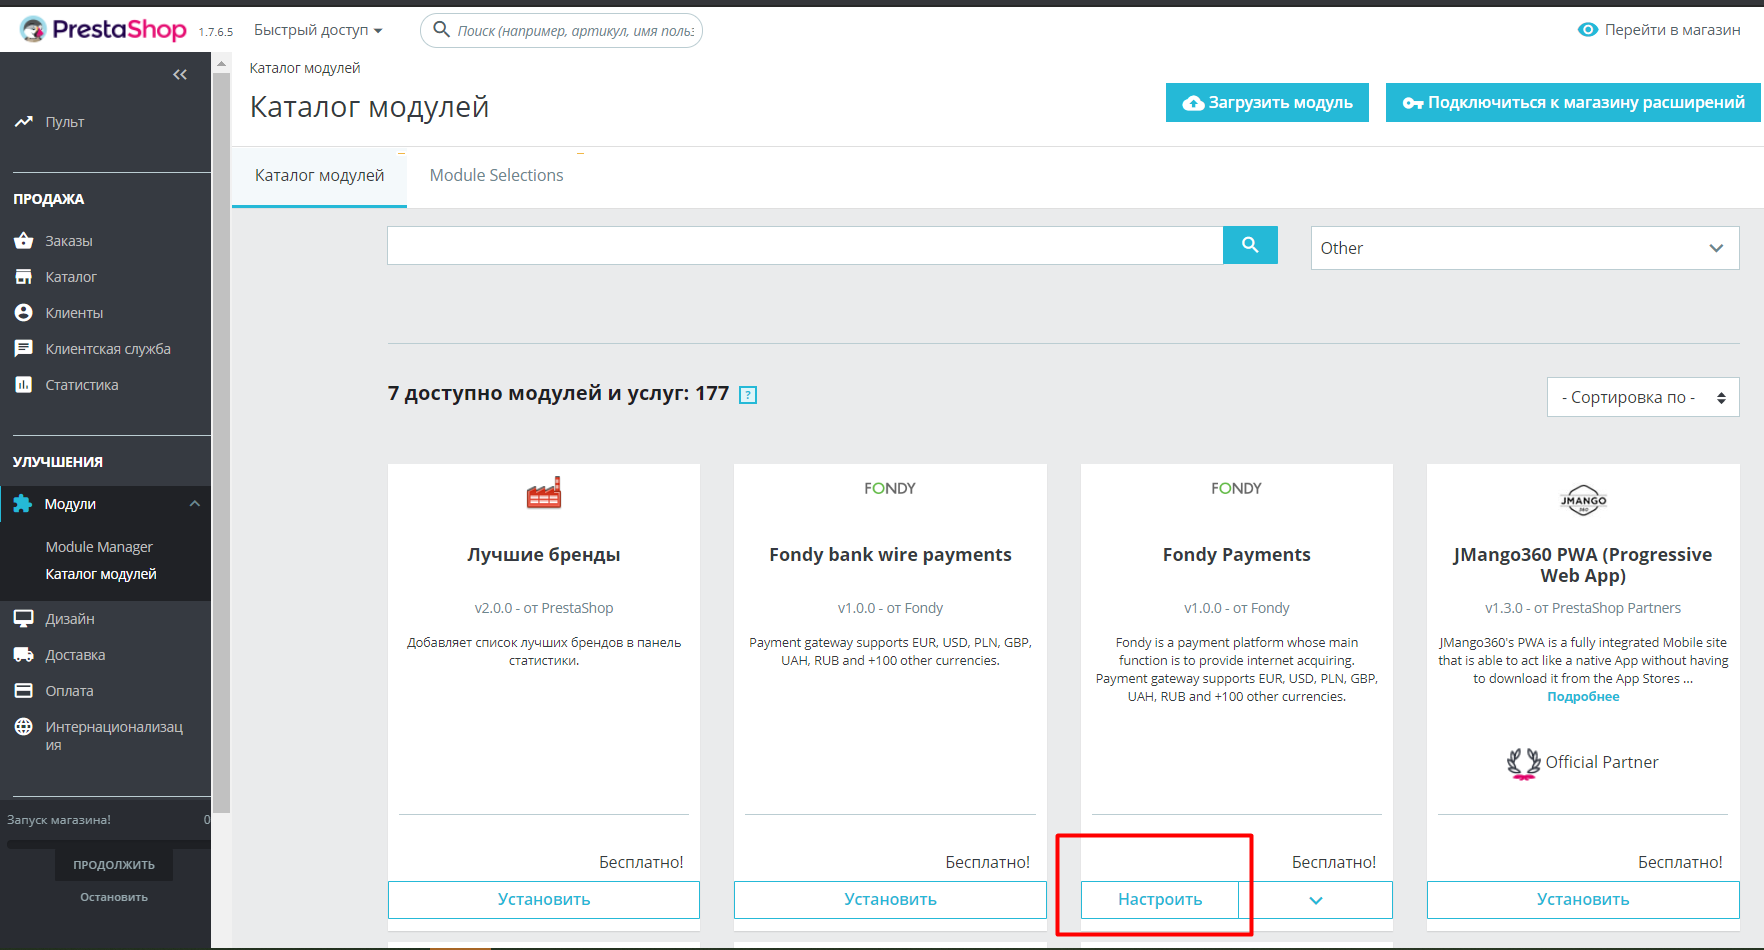1764x950 pixels.
Task: Click Настроить for Fondy Payments
Action: [1160, 900]
